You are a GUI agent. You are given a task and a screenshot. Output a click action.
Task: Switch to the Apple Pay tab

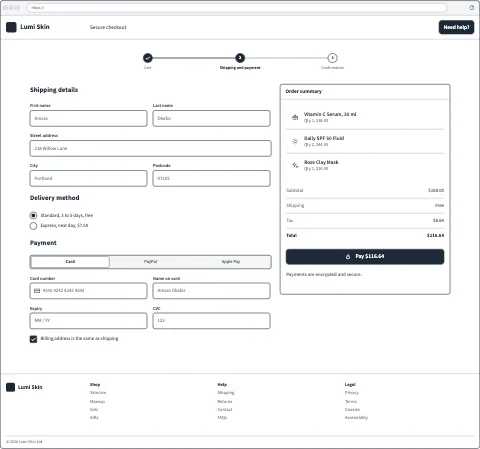point(231,262)
